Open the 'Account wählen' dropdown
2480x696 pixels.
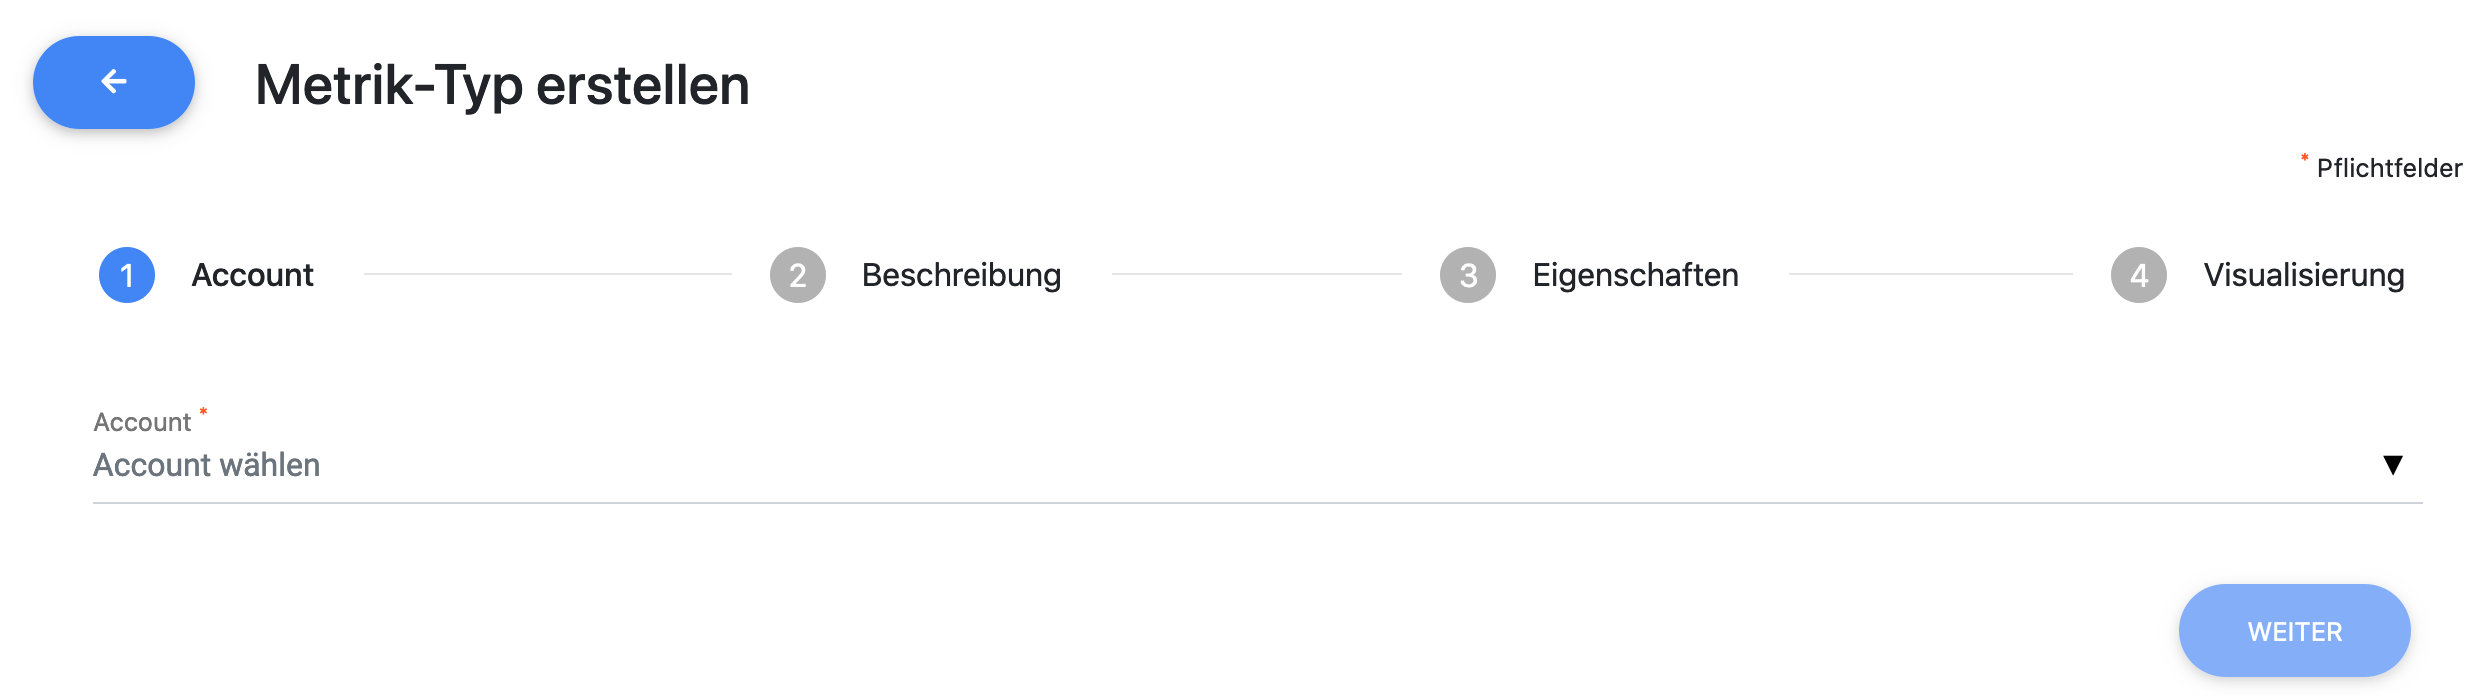point(1200,465)
